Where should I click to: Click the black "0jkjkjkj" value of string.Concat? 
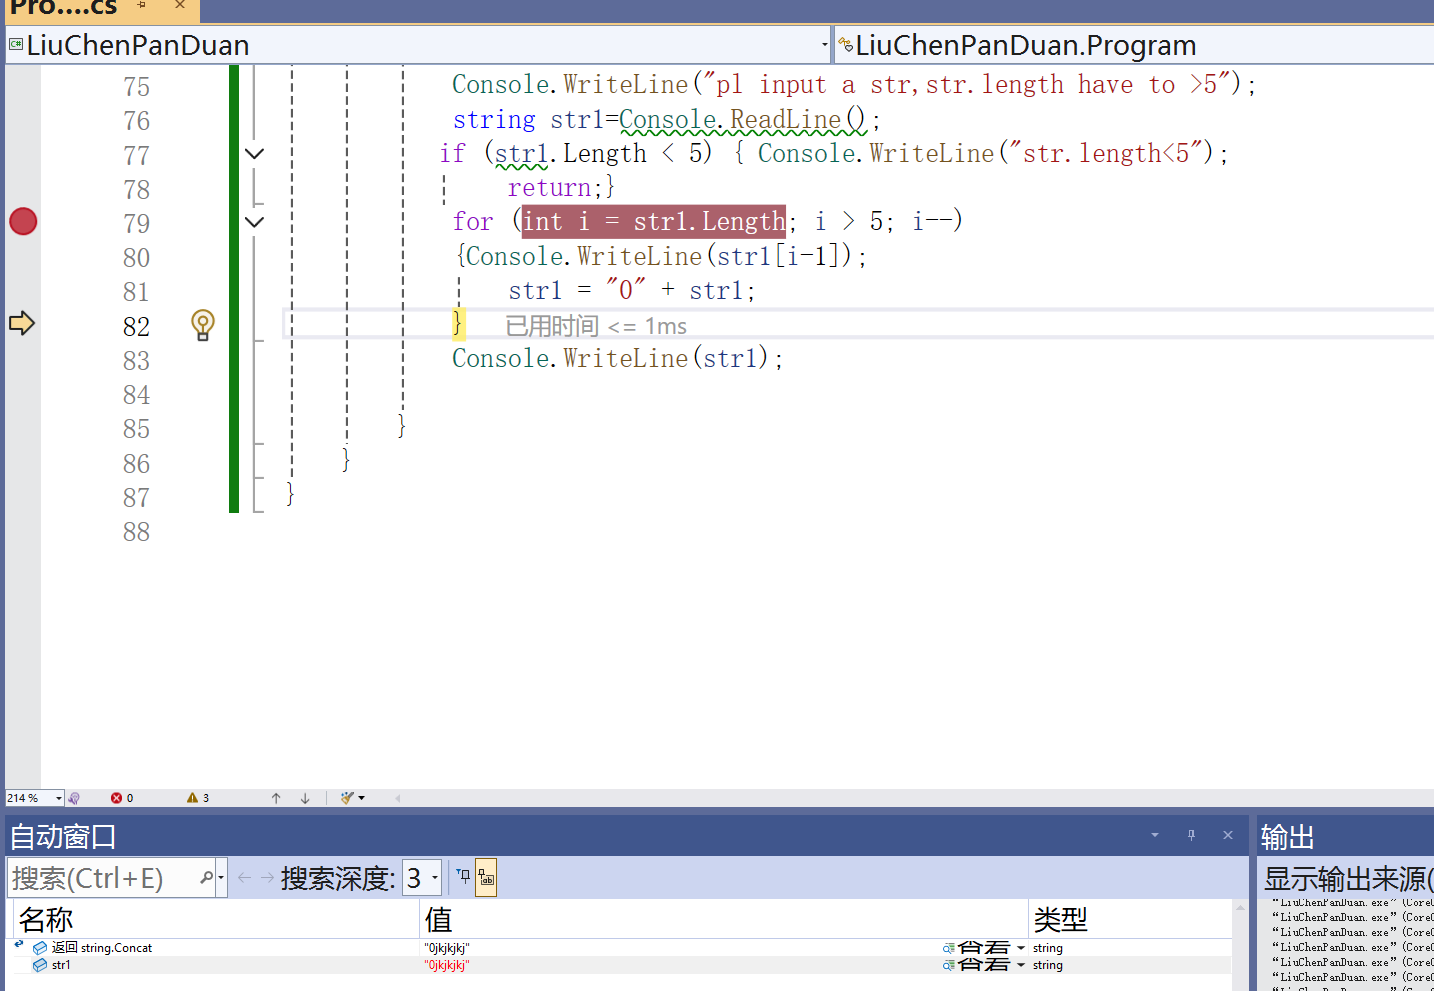446,948
